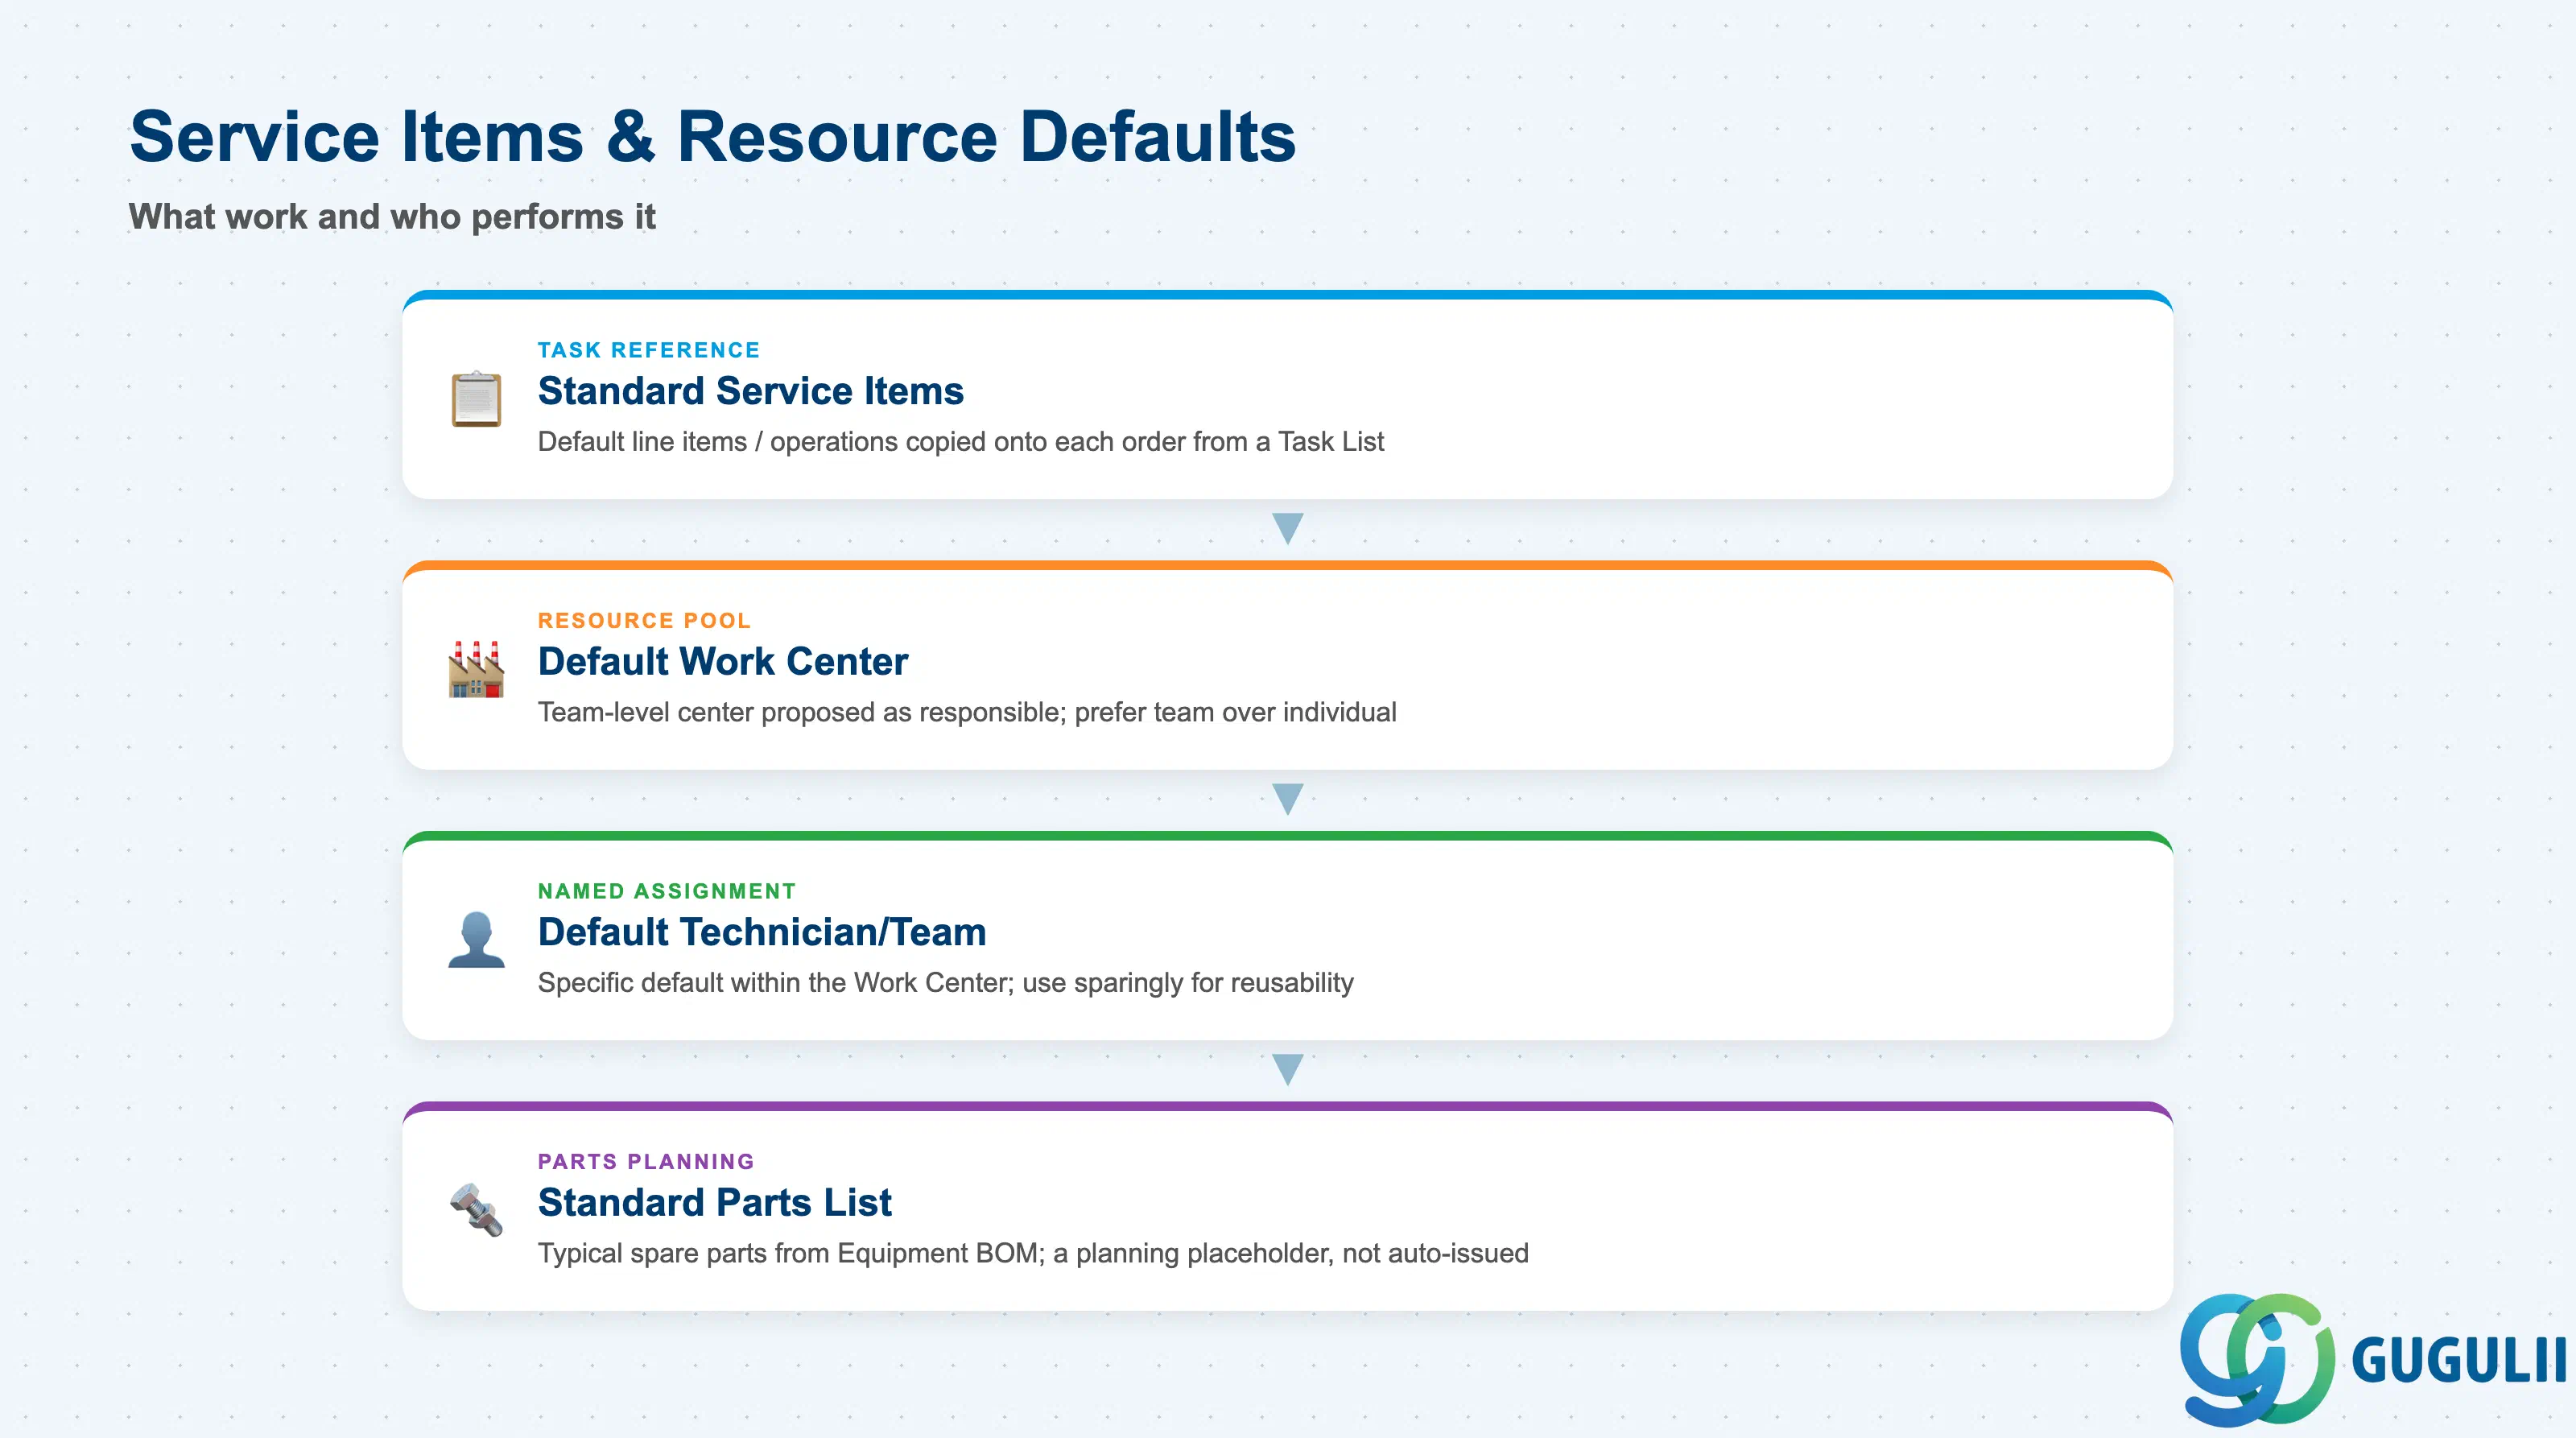This screenshot has width=2576, height=1438.
Task: Click the factory icon beside Default Work Center
Action: coord(476,669)
